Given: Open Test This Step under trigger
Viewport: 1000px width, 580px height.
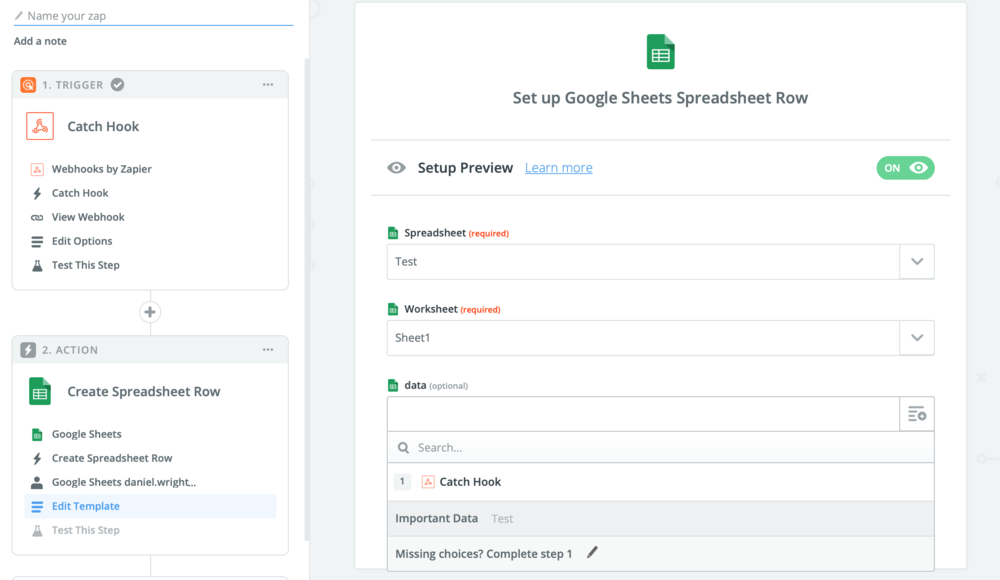Looking at the screenshot, I should click(x=85, y=265).
